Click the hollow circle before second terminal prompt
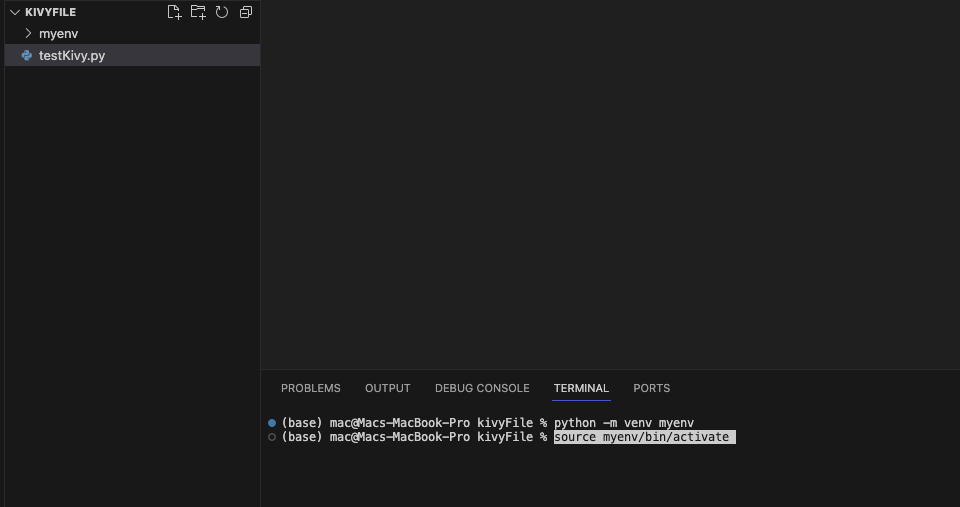 [272, 437]
